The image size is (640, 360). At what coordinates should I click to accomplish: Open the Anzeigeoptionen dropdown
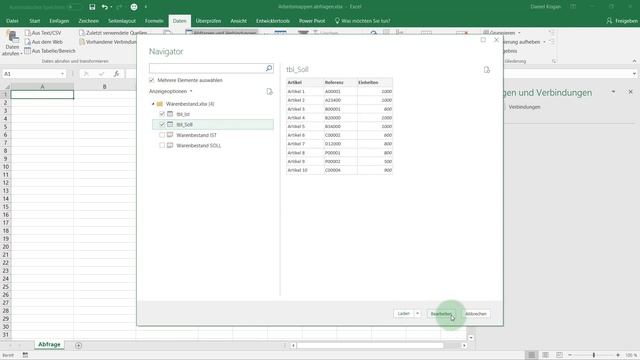(171, 91)
